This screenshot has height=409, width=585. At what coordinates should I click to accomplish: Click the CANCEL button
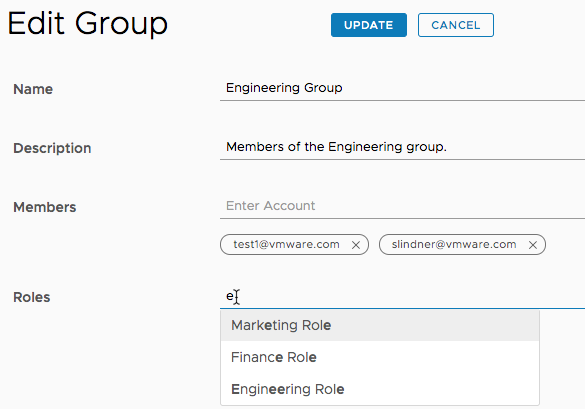point(456,25)
